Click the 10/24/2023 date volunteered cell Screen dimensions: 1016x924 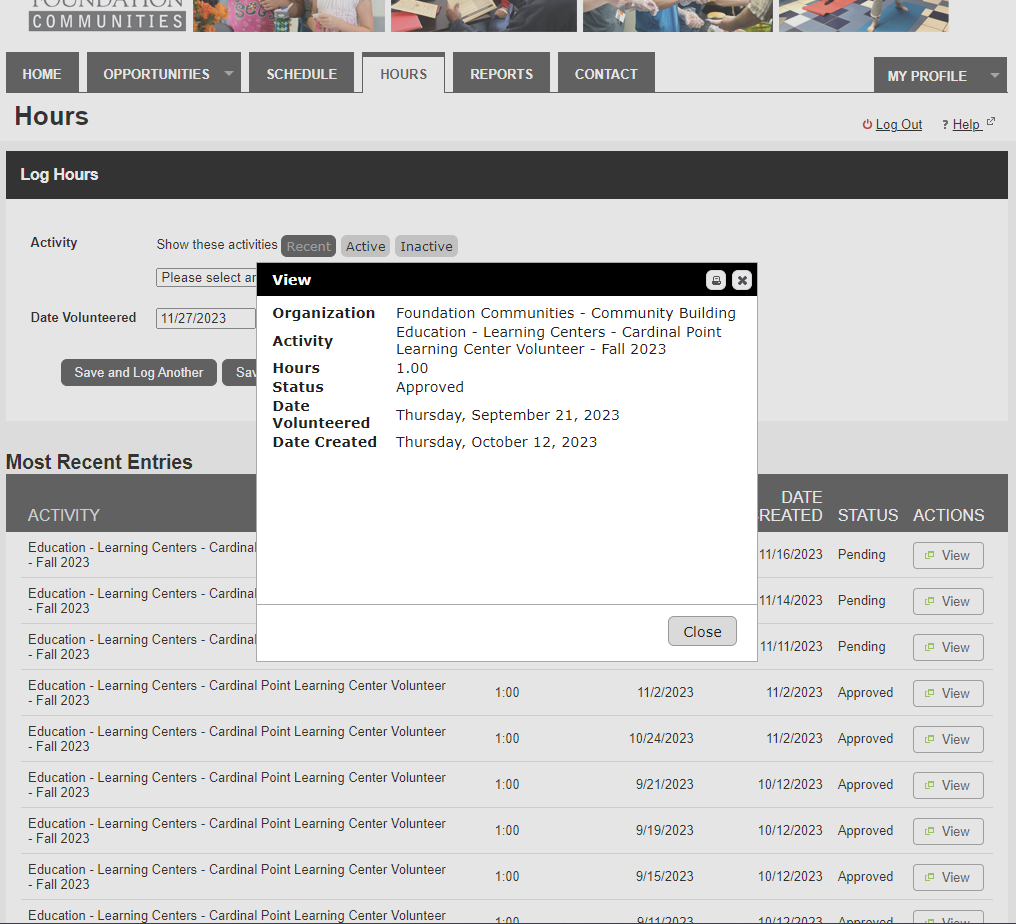[661, 739]
